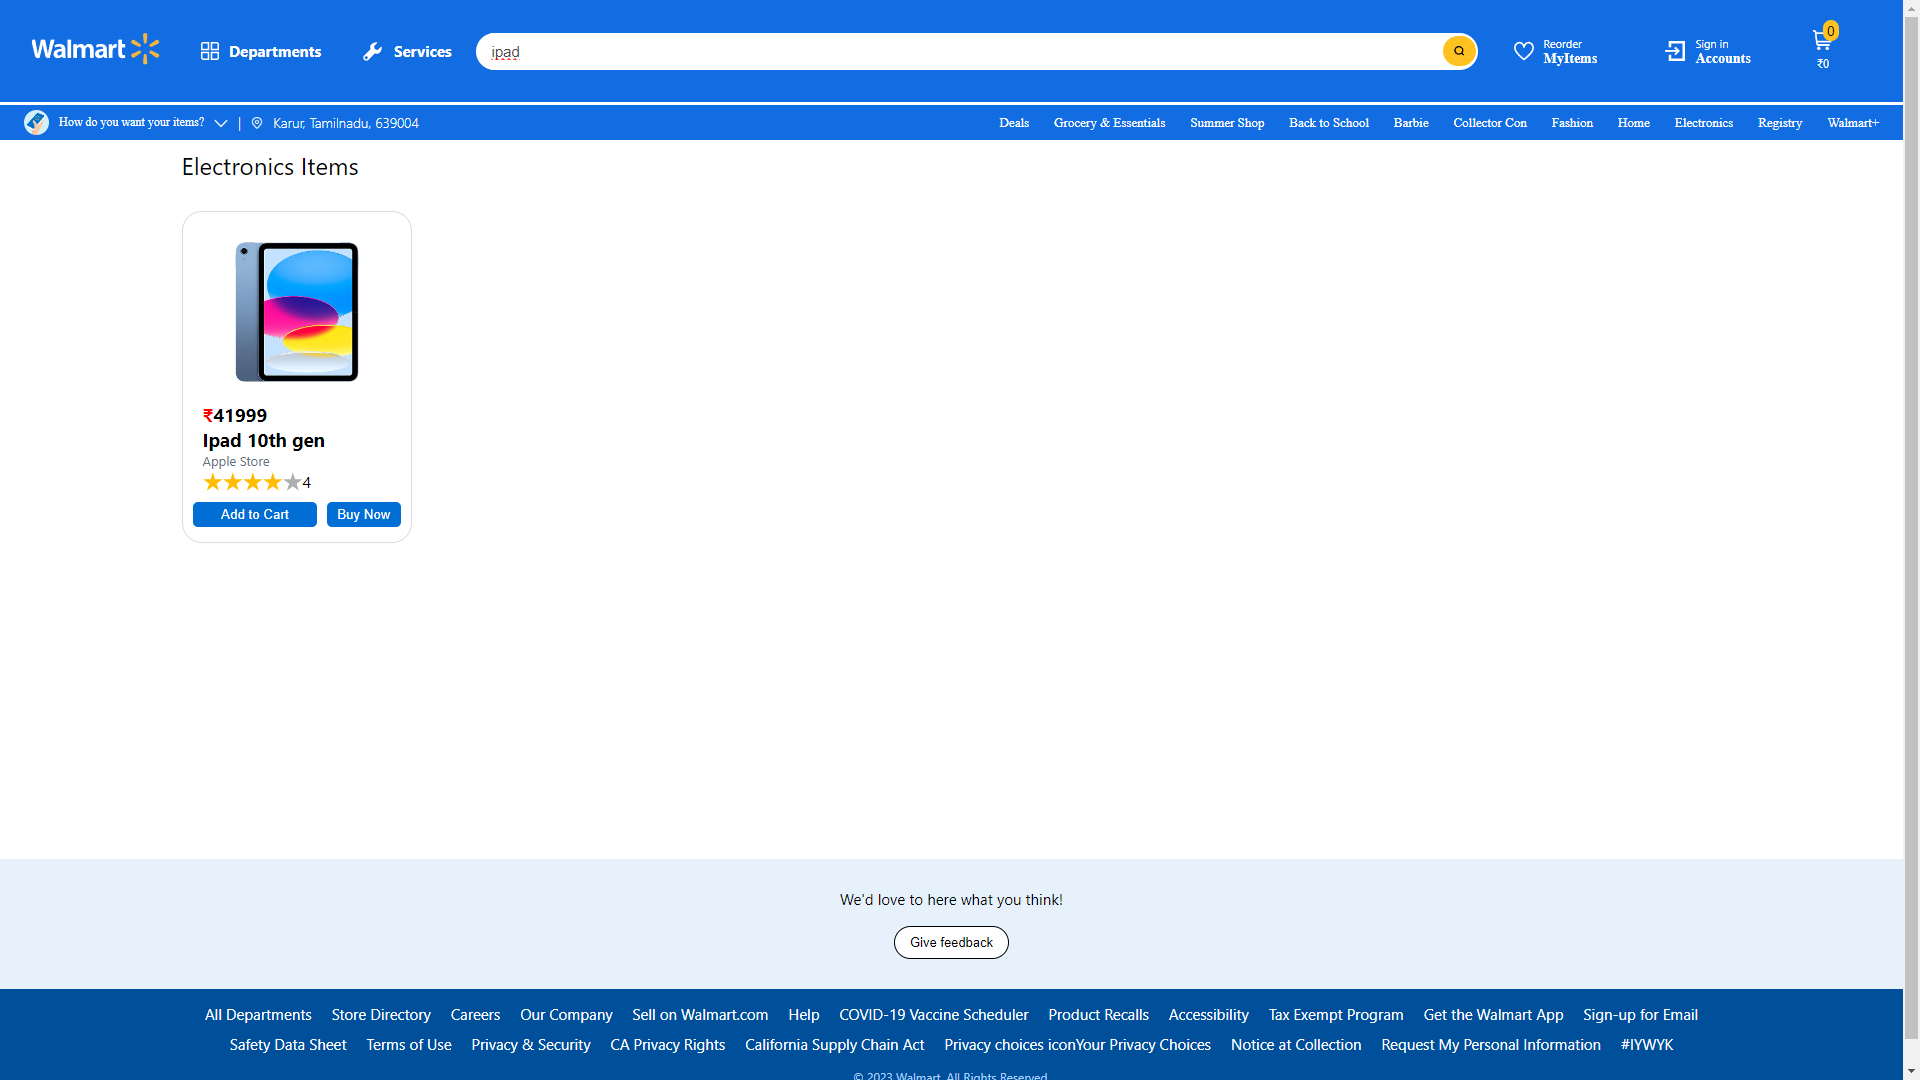Open Services wrench icon menu
This screenshot has height=1080, width=1920.
pyautogui.click(x=372, y=51)
